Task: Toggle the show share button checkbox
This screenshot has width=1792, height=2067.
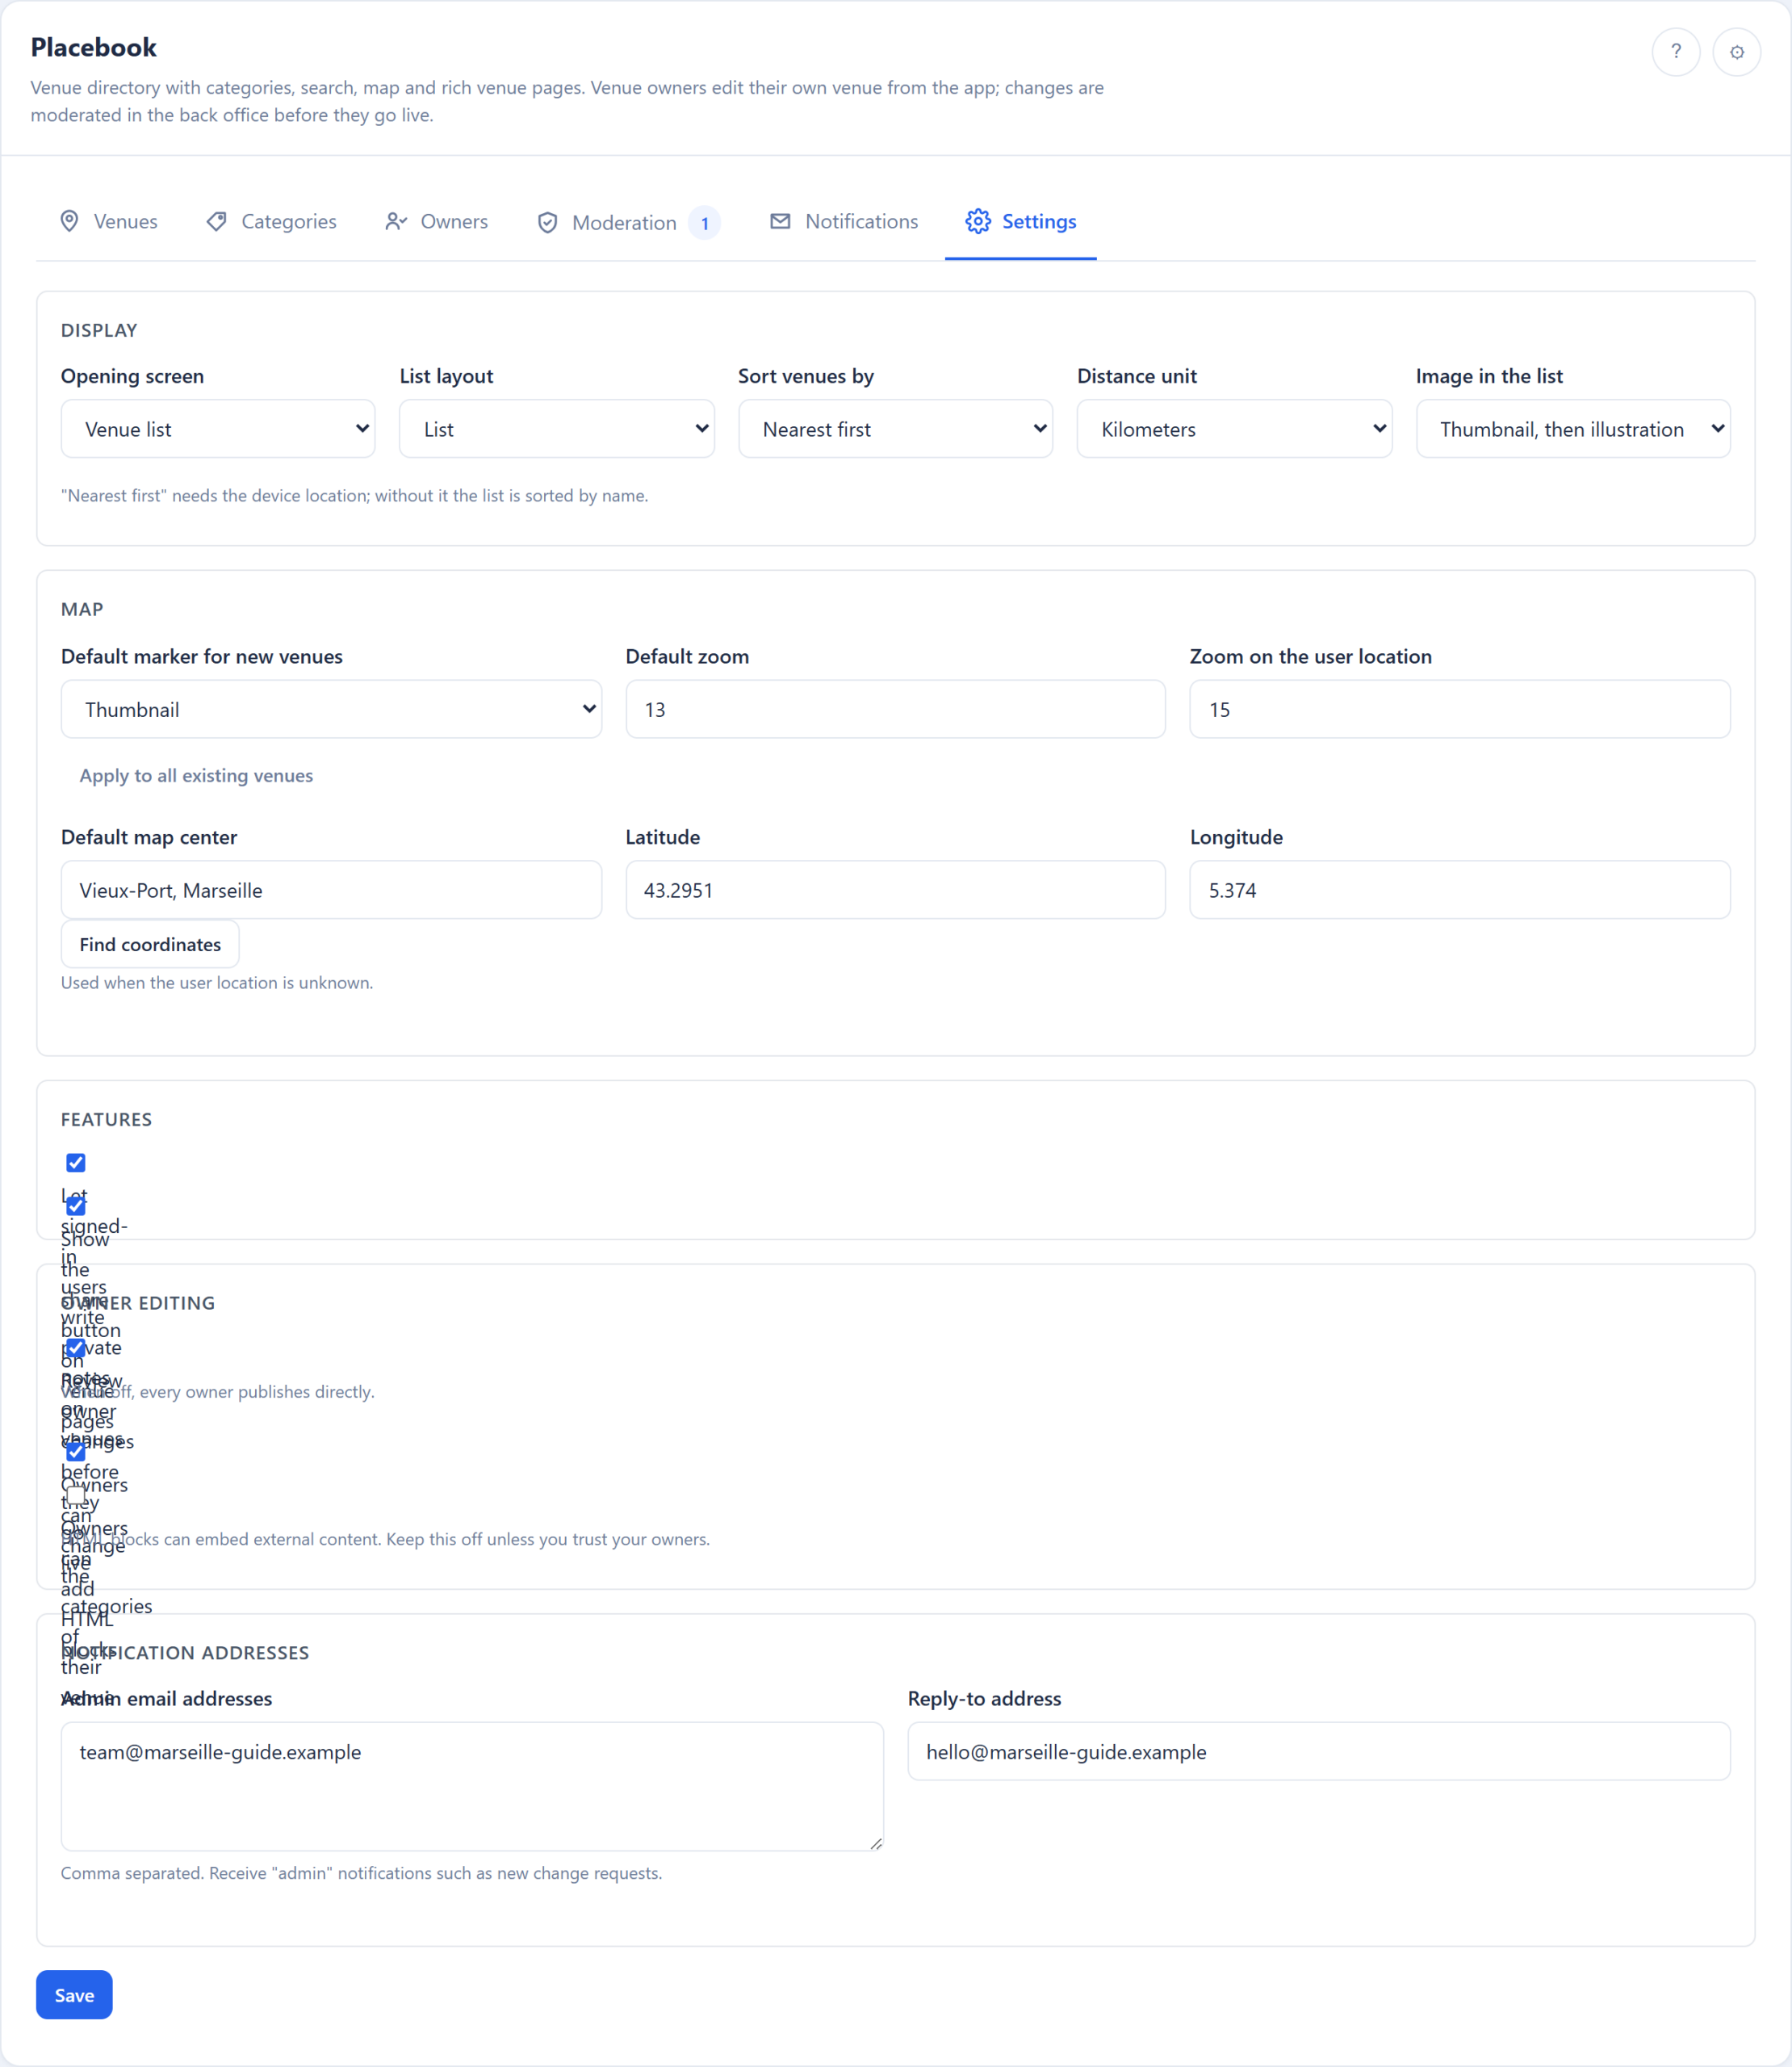Action: click(76, 1205)
